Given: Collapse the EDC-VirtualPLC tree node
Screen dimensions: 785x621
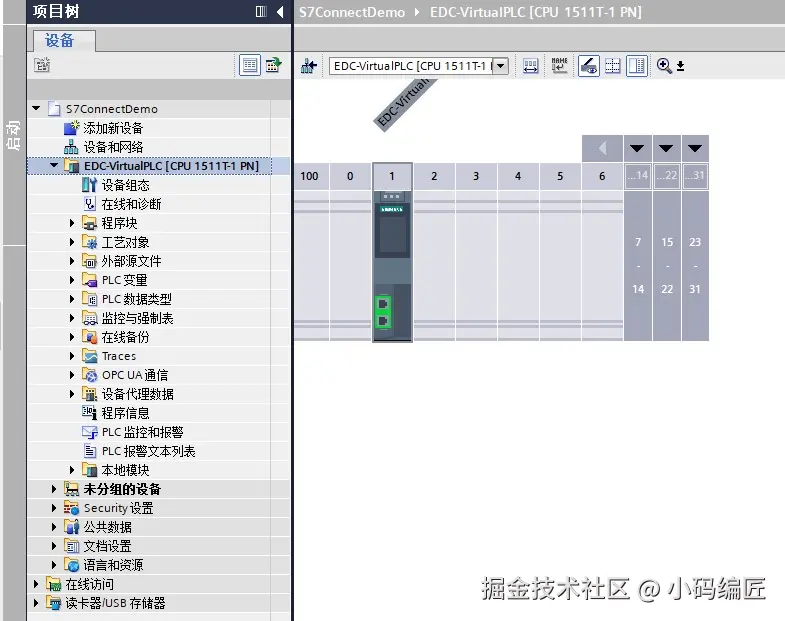Looking at the screenshot, I should pyautogui.click(x=54, y=165).
